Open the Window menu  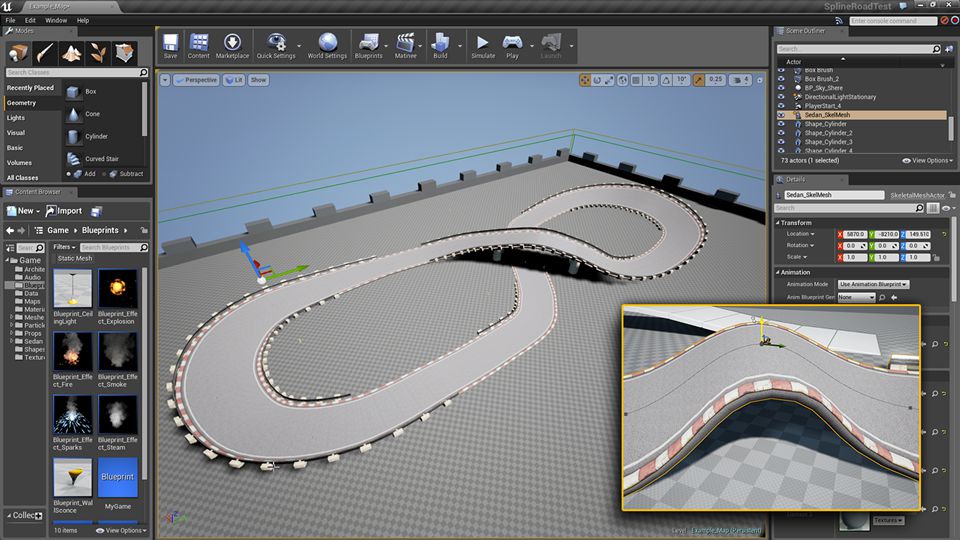point(56,20)
